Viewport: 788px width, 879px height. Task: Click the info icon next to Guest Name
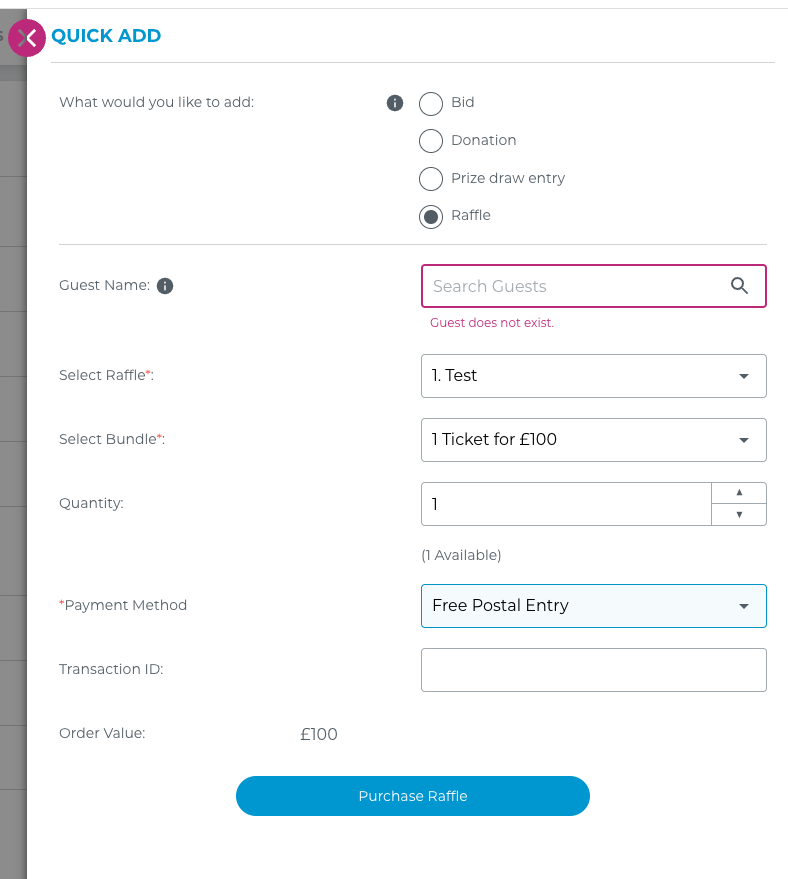coord(165,285)
